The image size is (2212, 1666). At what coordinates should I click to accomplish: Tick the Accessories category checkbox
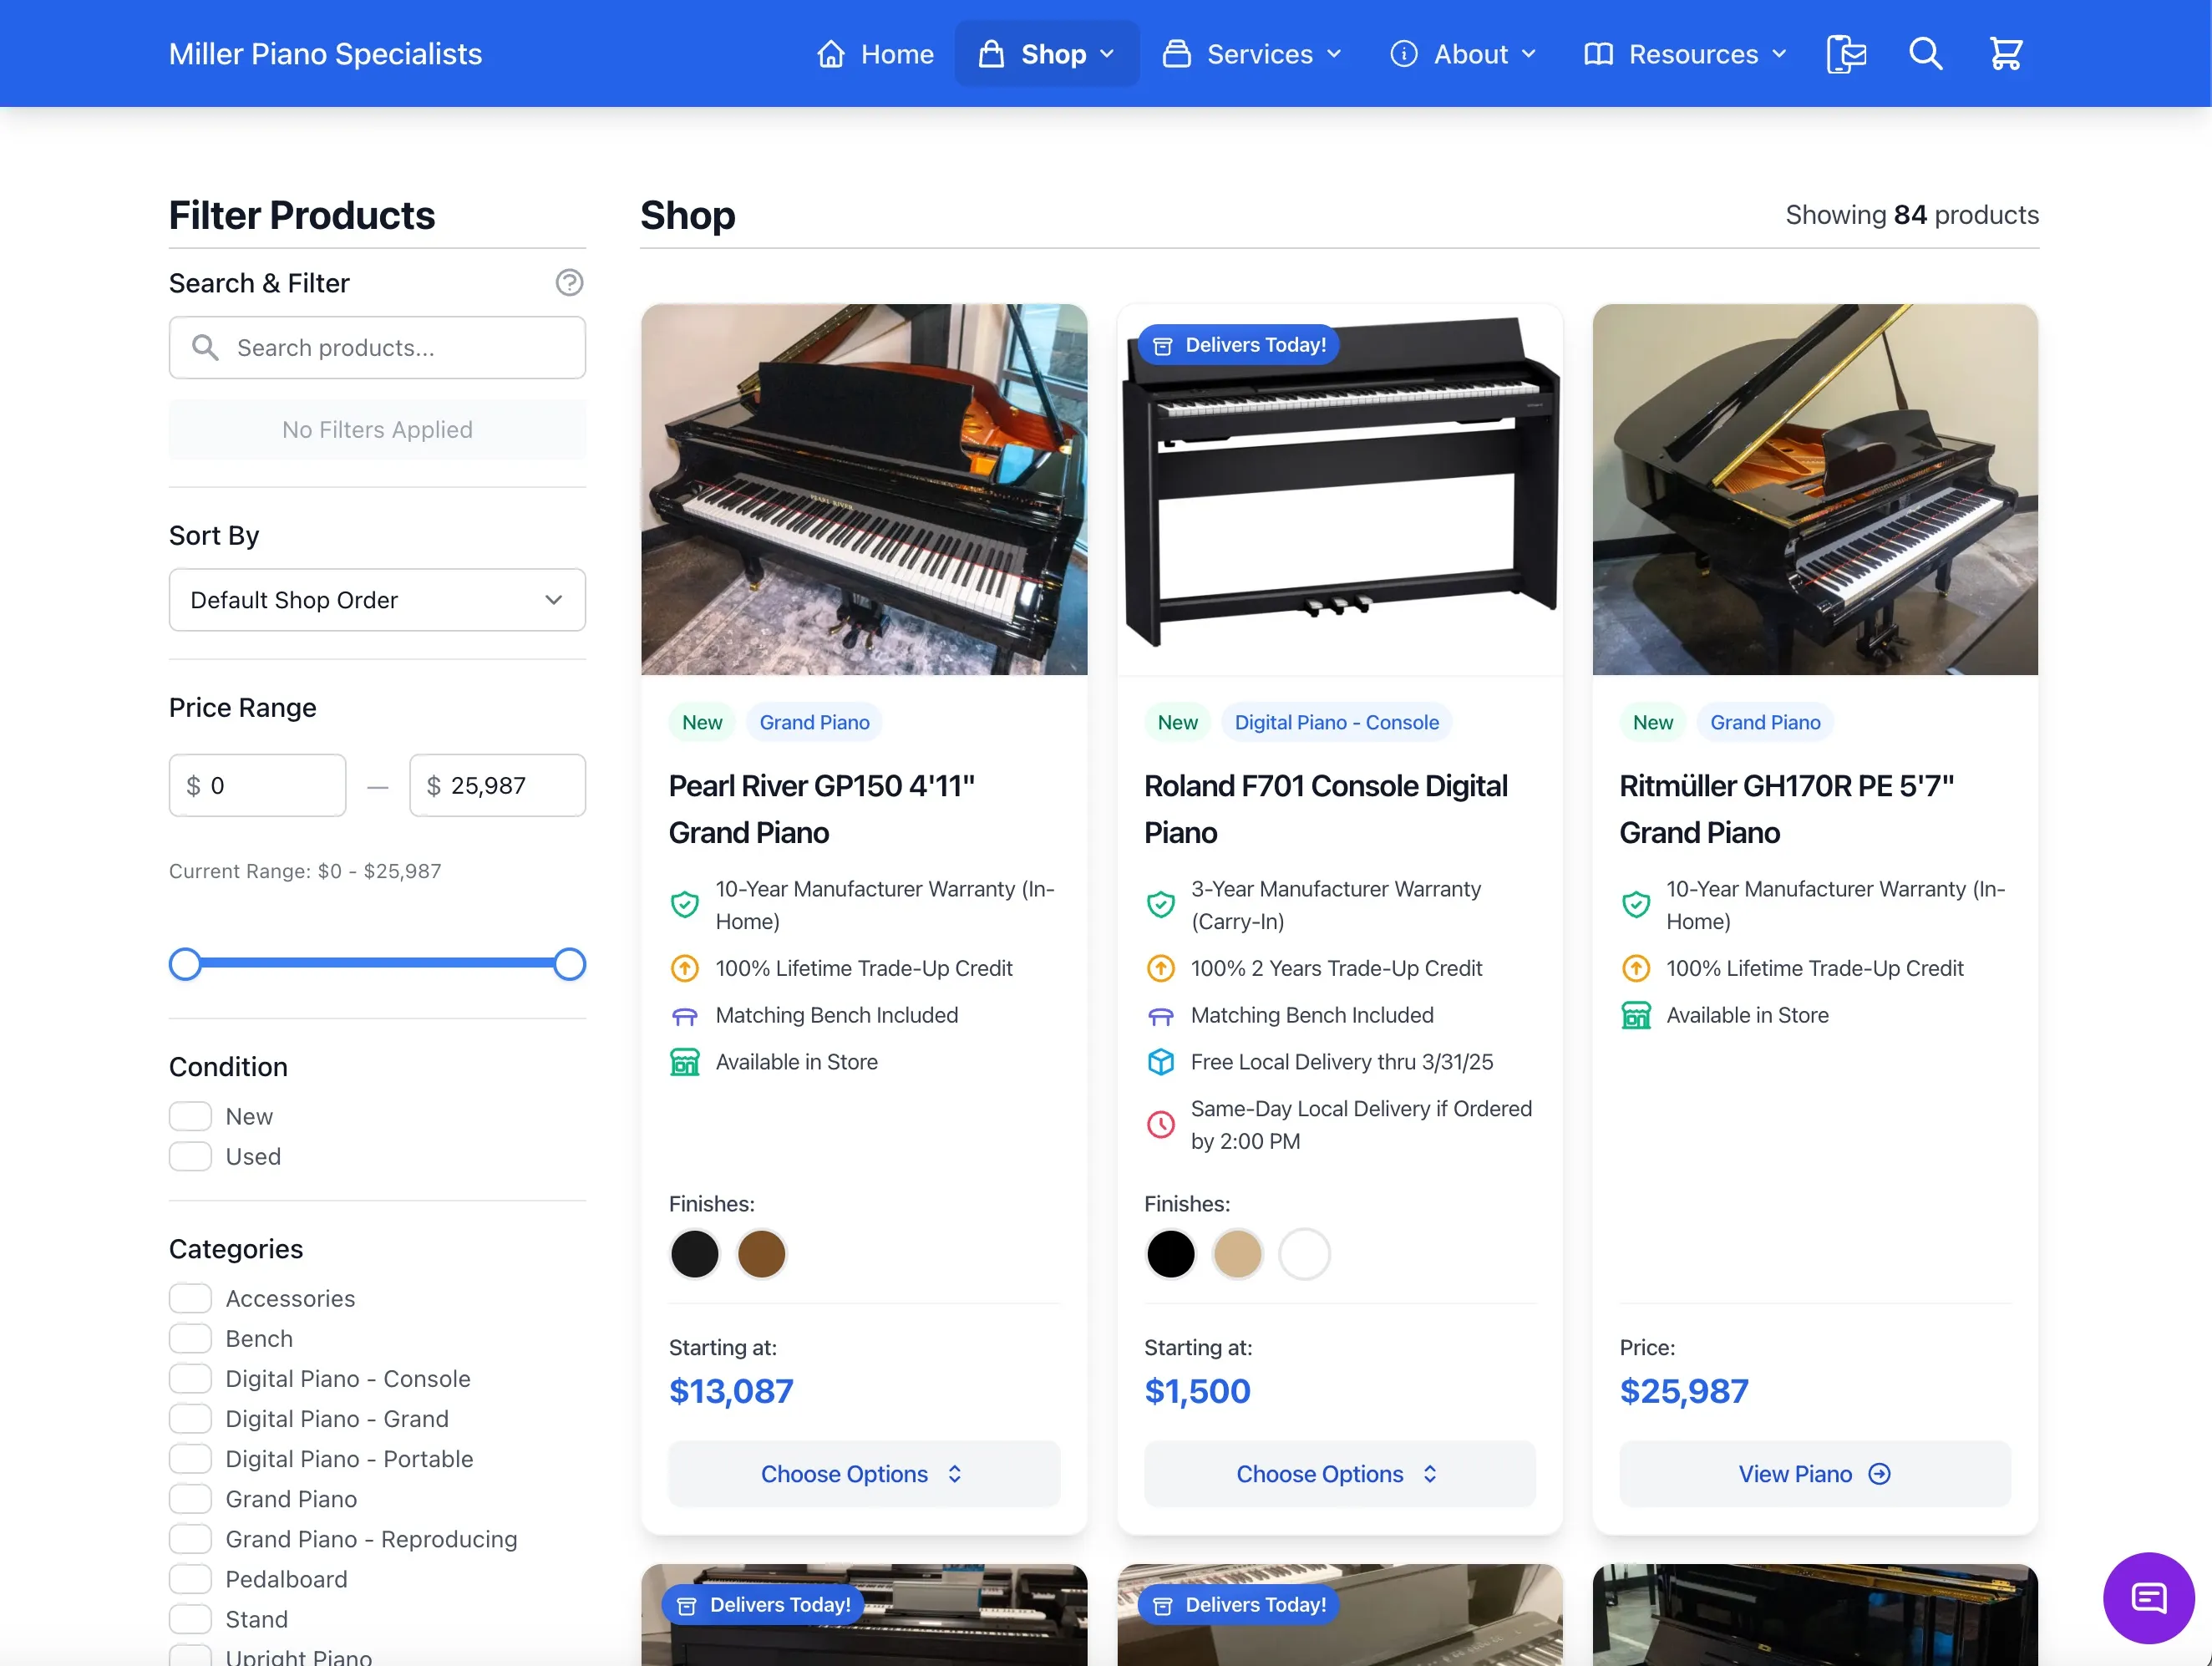pyautogui.click(x=190, y=1298)
